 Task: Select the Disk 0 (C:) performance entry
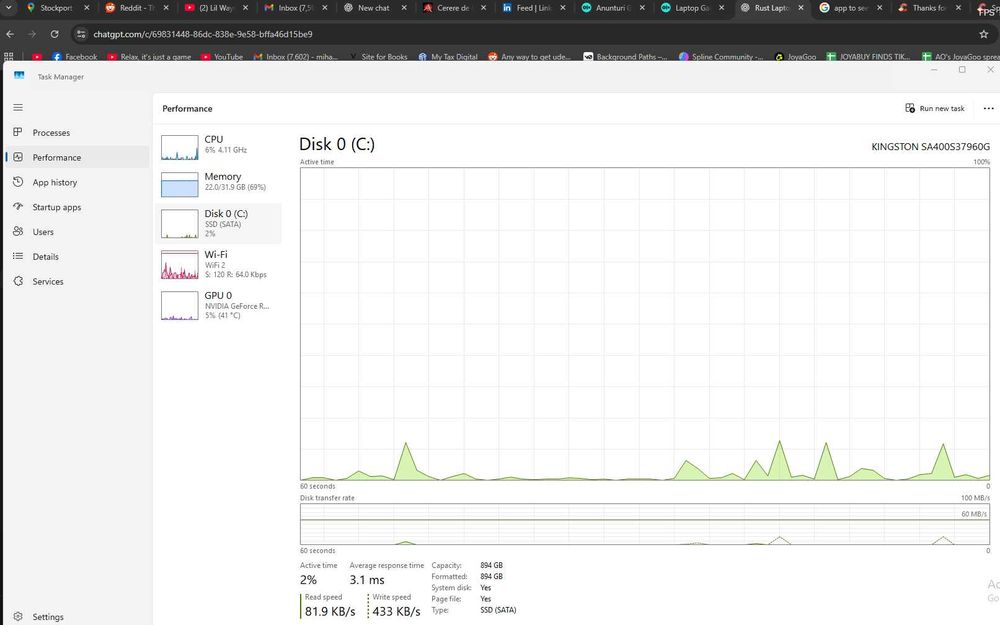pos(218,223)
